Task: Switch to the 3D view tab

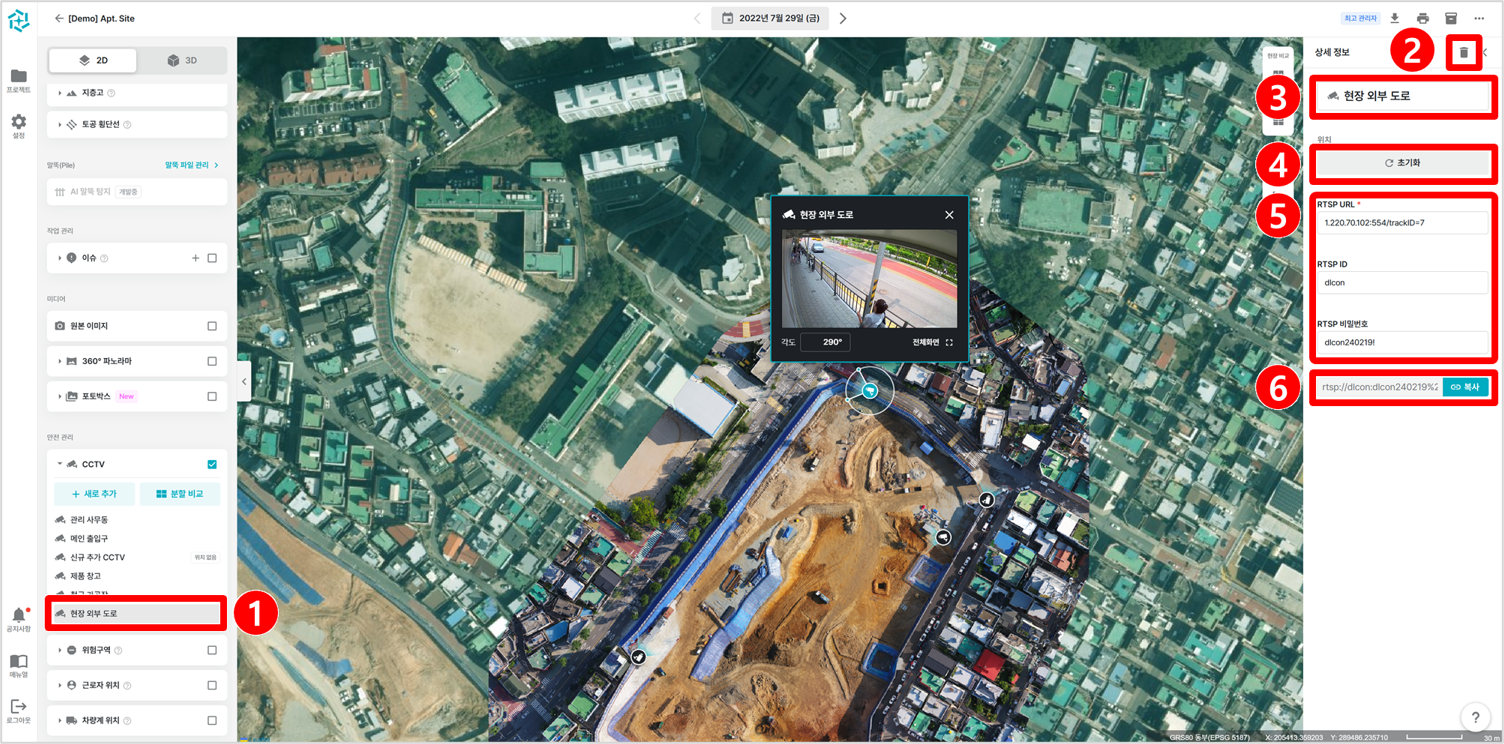Action: (182, 61)
